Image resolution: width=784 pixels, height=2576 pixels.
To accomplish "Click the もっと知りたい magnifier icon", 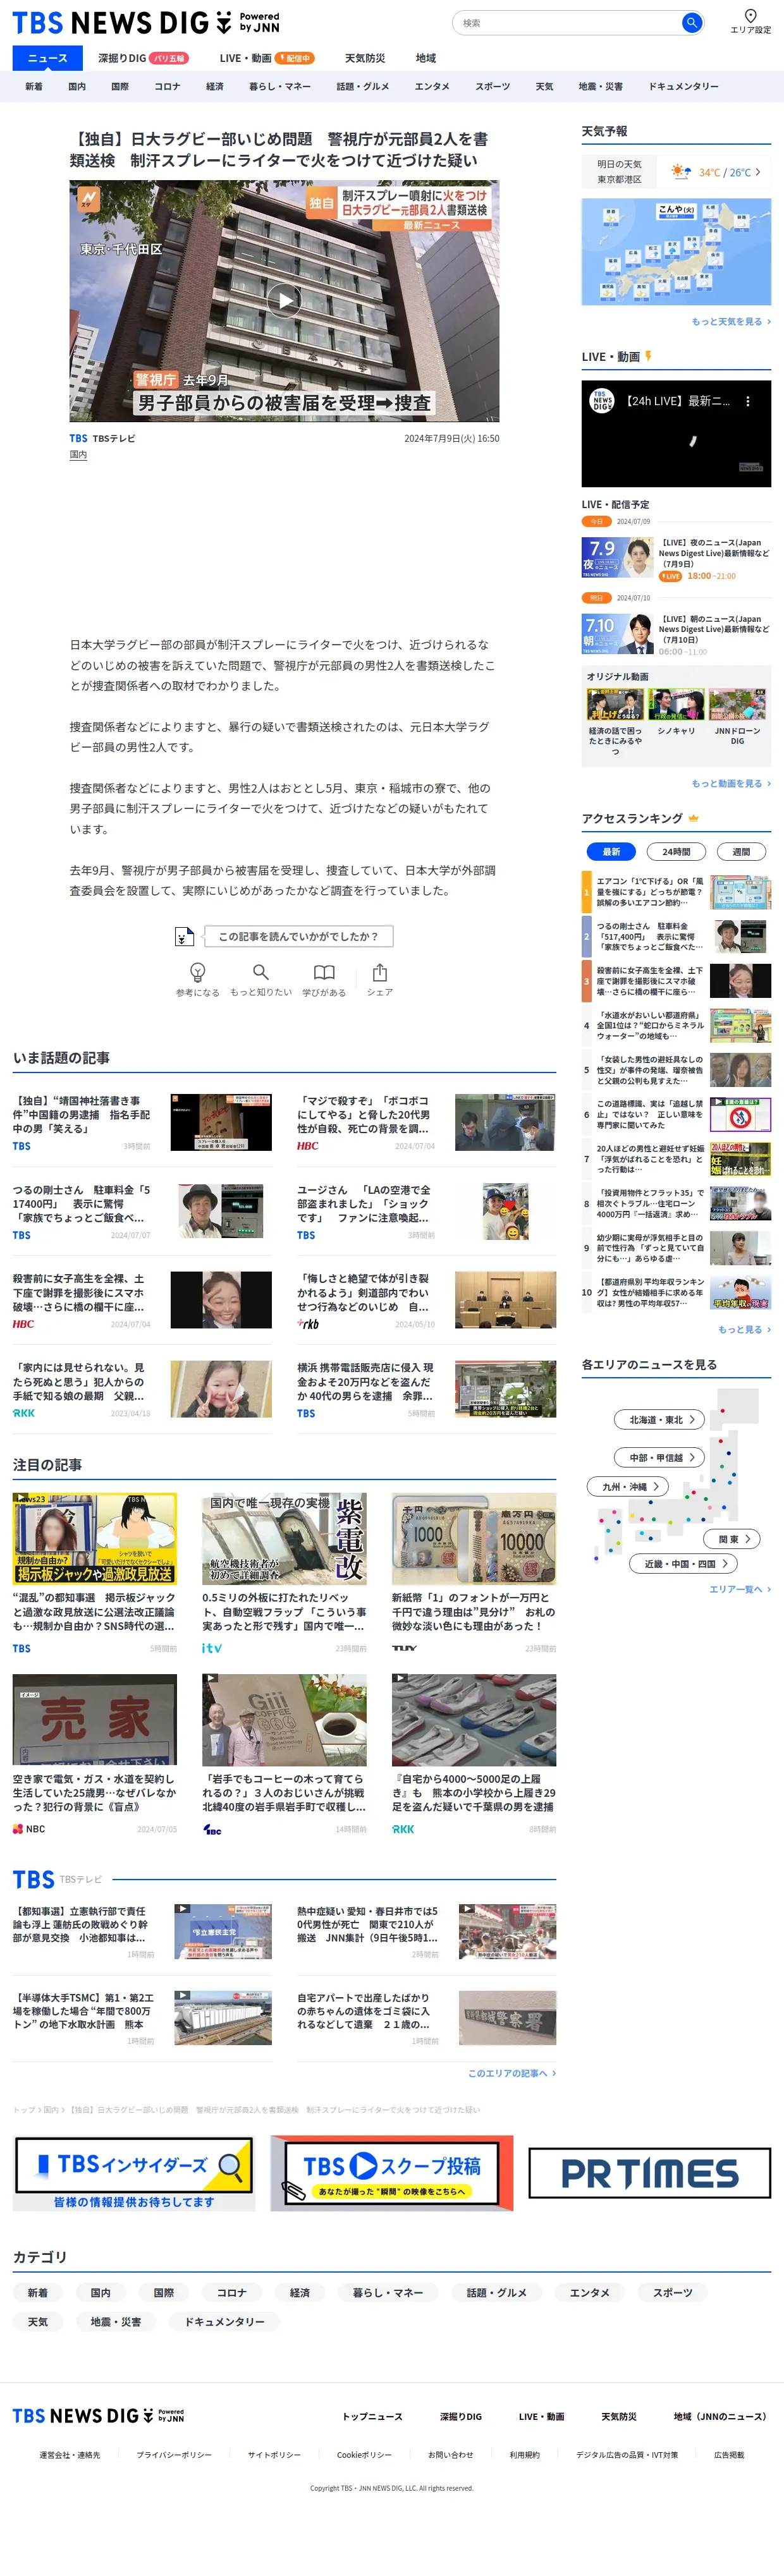I will 261,971.
